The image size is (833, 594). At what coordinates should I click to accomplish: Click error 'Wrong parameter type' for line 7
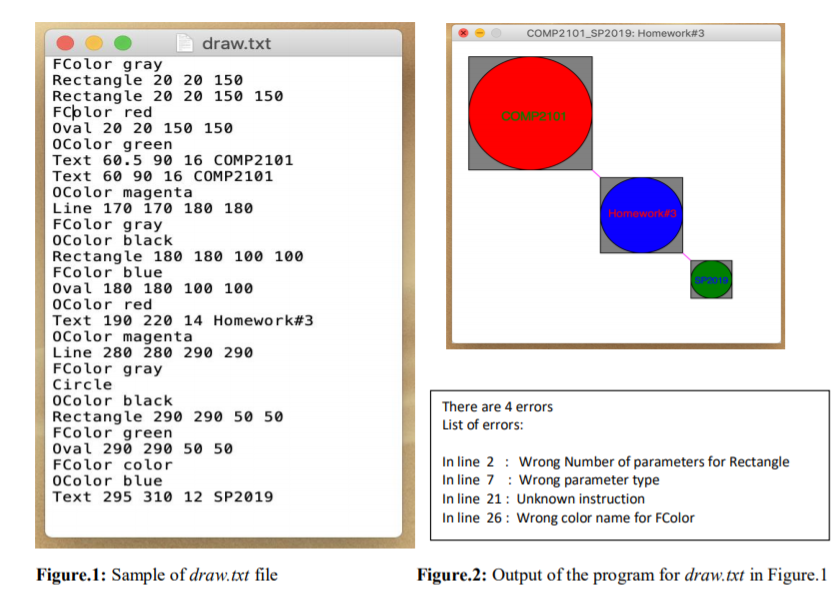tap(589, 480)
